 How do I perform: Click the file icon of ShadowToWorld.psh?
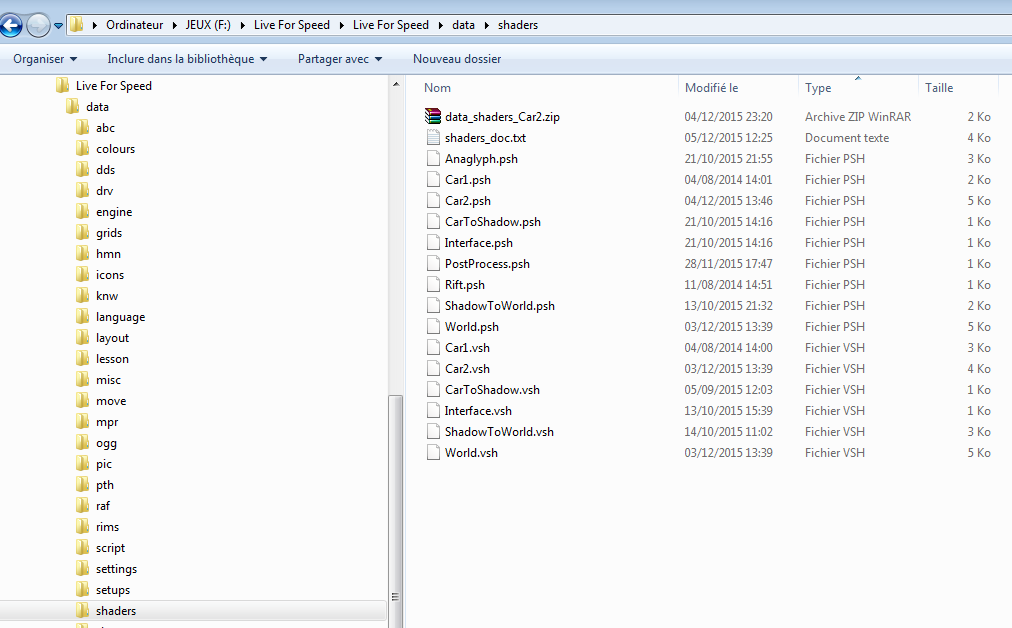[433, 305]
